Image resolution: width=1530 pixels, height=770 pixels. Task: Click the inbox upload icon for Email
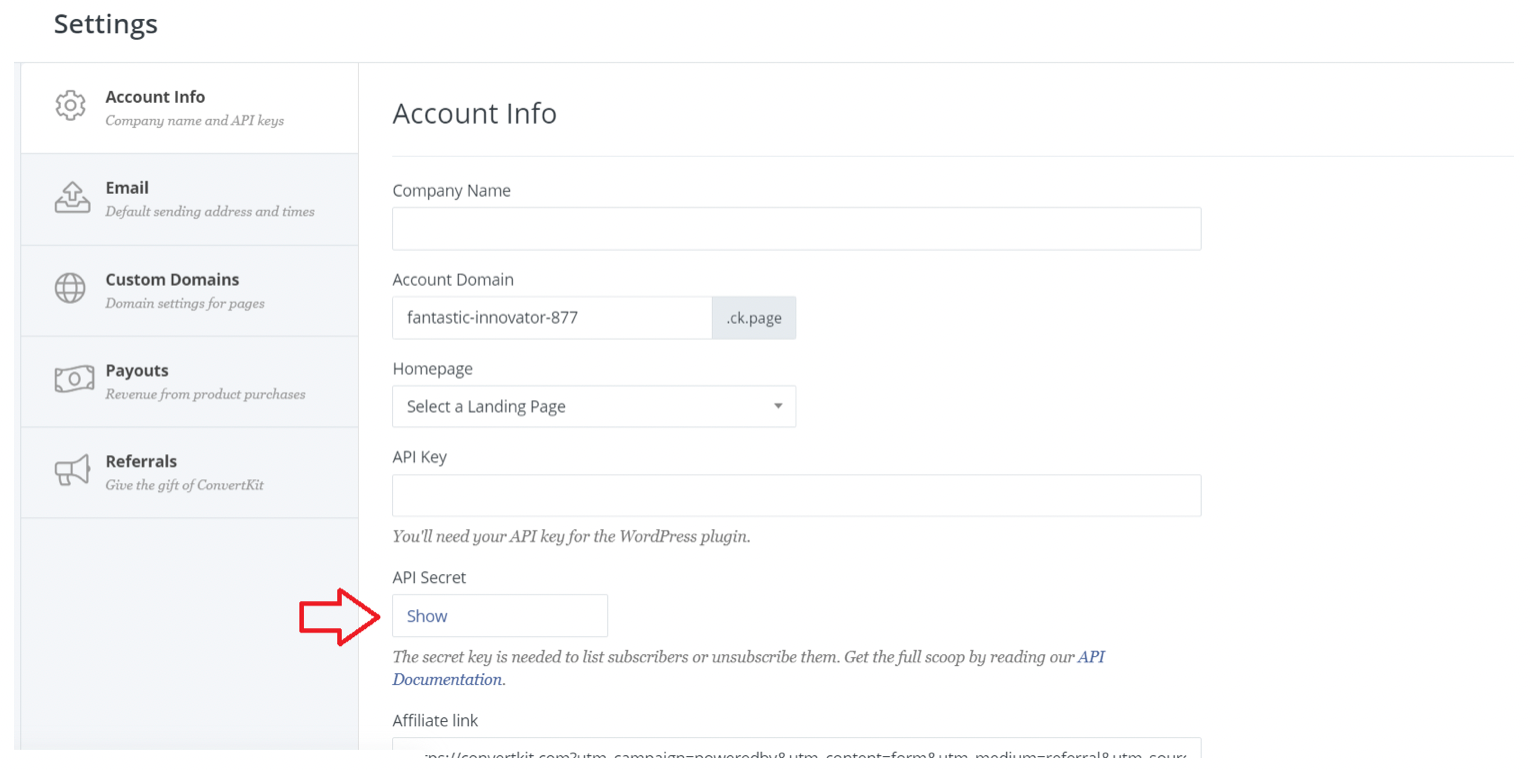pos(70,197)
